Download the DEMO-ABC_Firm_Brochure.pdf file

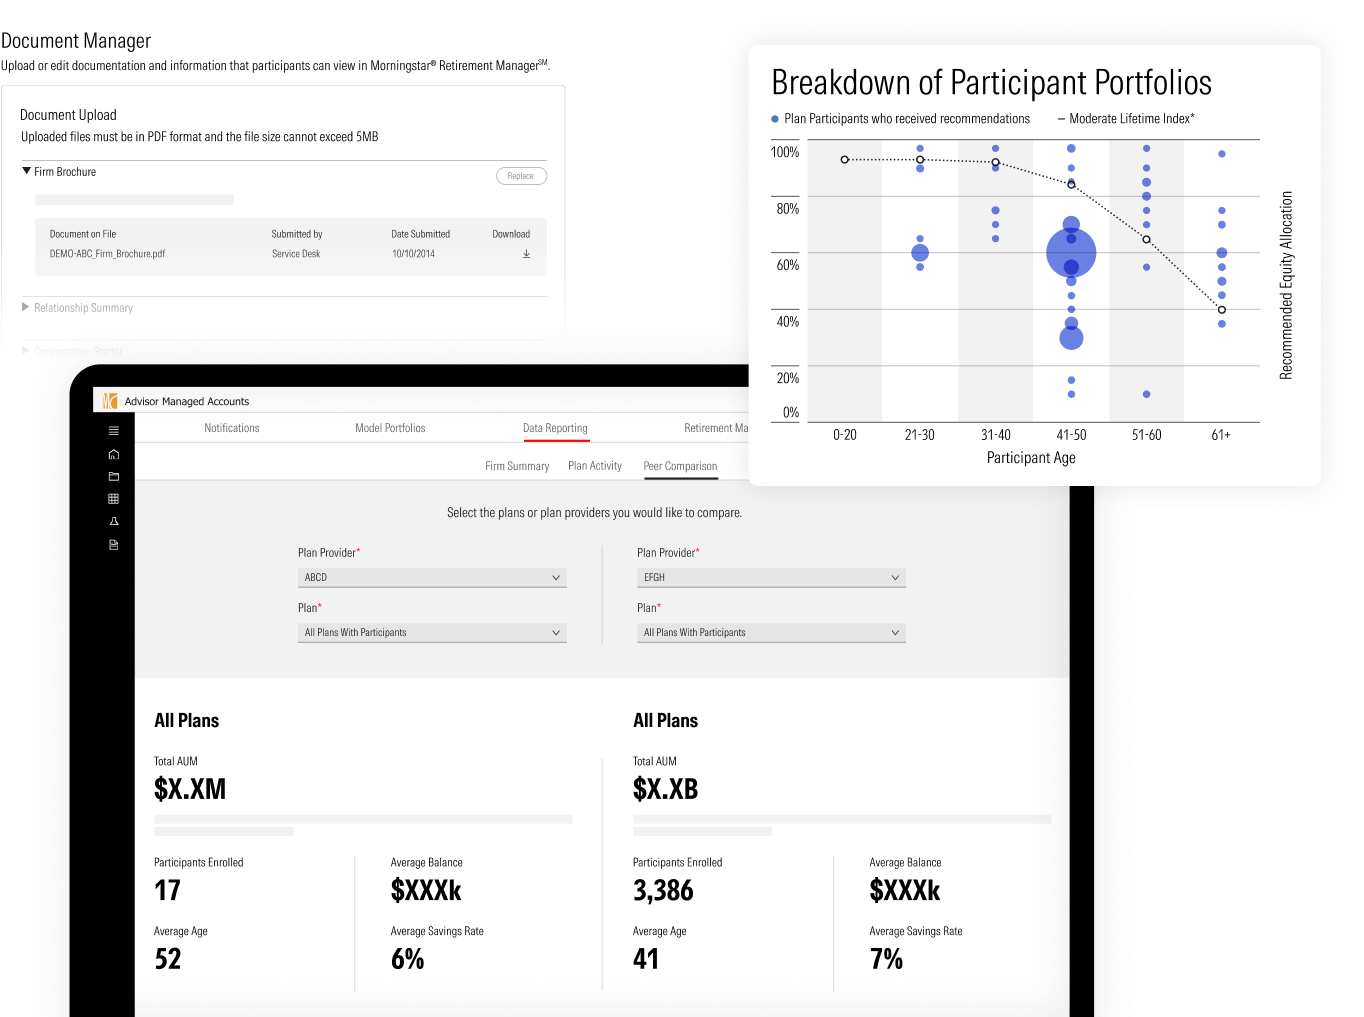pos(526,254)
